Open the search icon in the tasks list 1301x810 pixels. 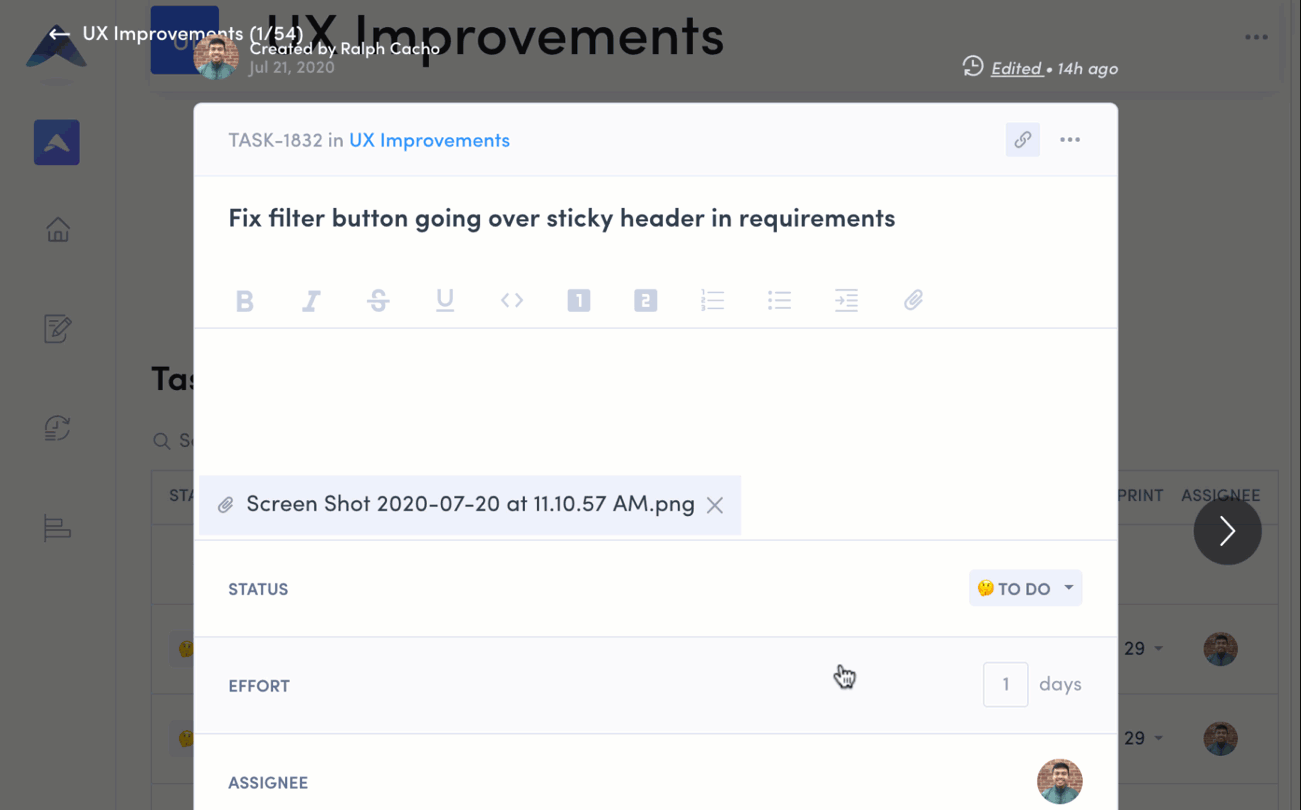click(x=161, y=441)
